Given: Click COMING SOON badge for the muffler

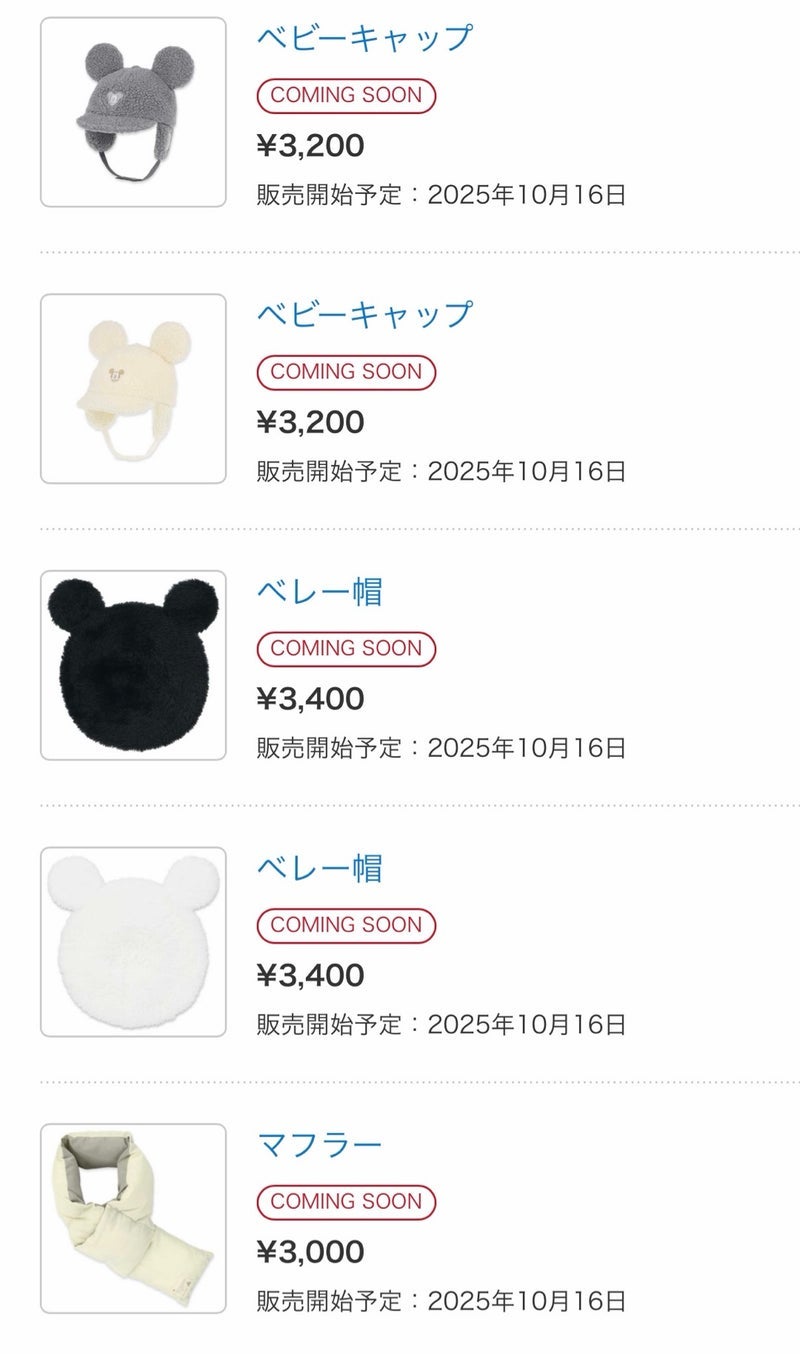Looking at the screenshot, I should (346, 1201).
